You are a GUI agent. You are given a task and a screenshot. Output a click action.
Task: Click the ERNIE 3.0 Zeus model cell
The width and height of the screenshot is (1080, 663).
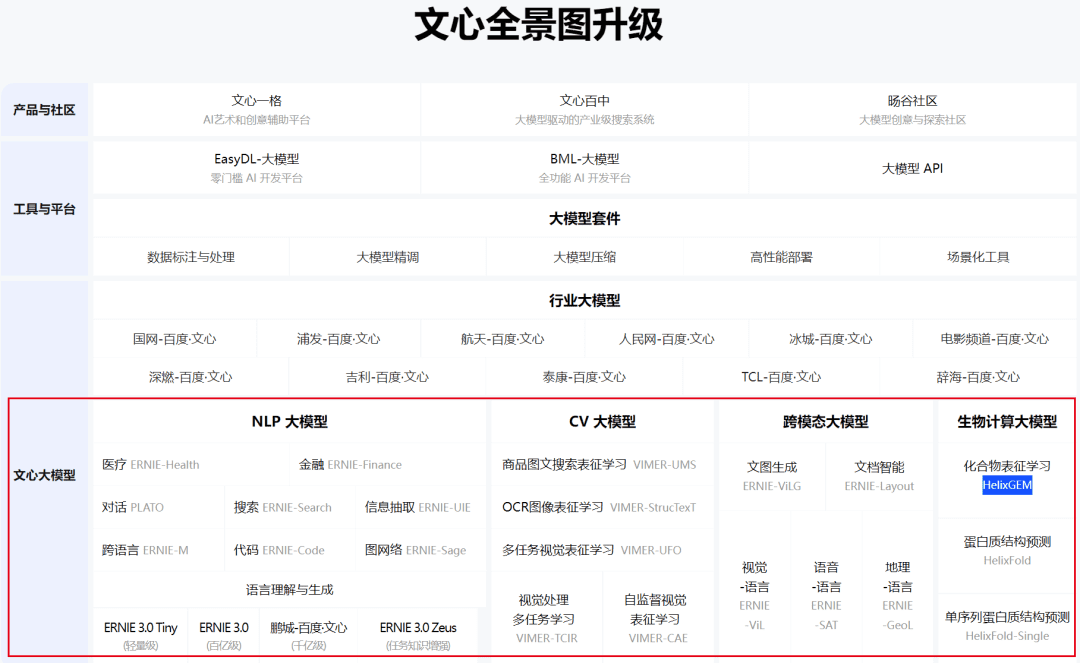(x=418, y=634)
